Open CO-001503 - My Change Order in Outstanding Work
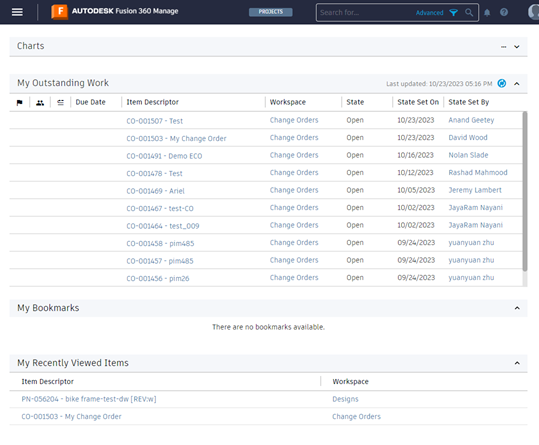This screenshot has width=539, height=445. click(176, 138)
